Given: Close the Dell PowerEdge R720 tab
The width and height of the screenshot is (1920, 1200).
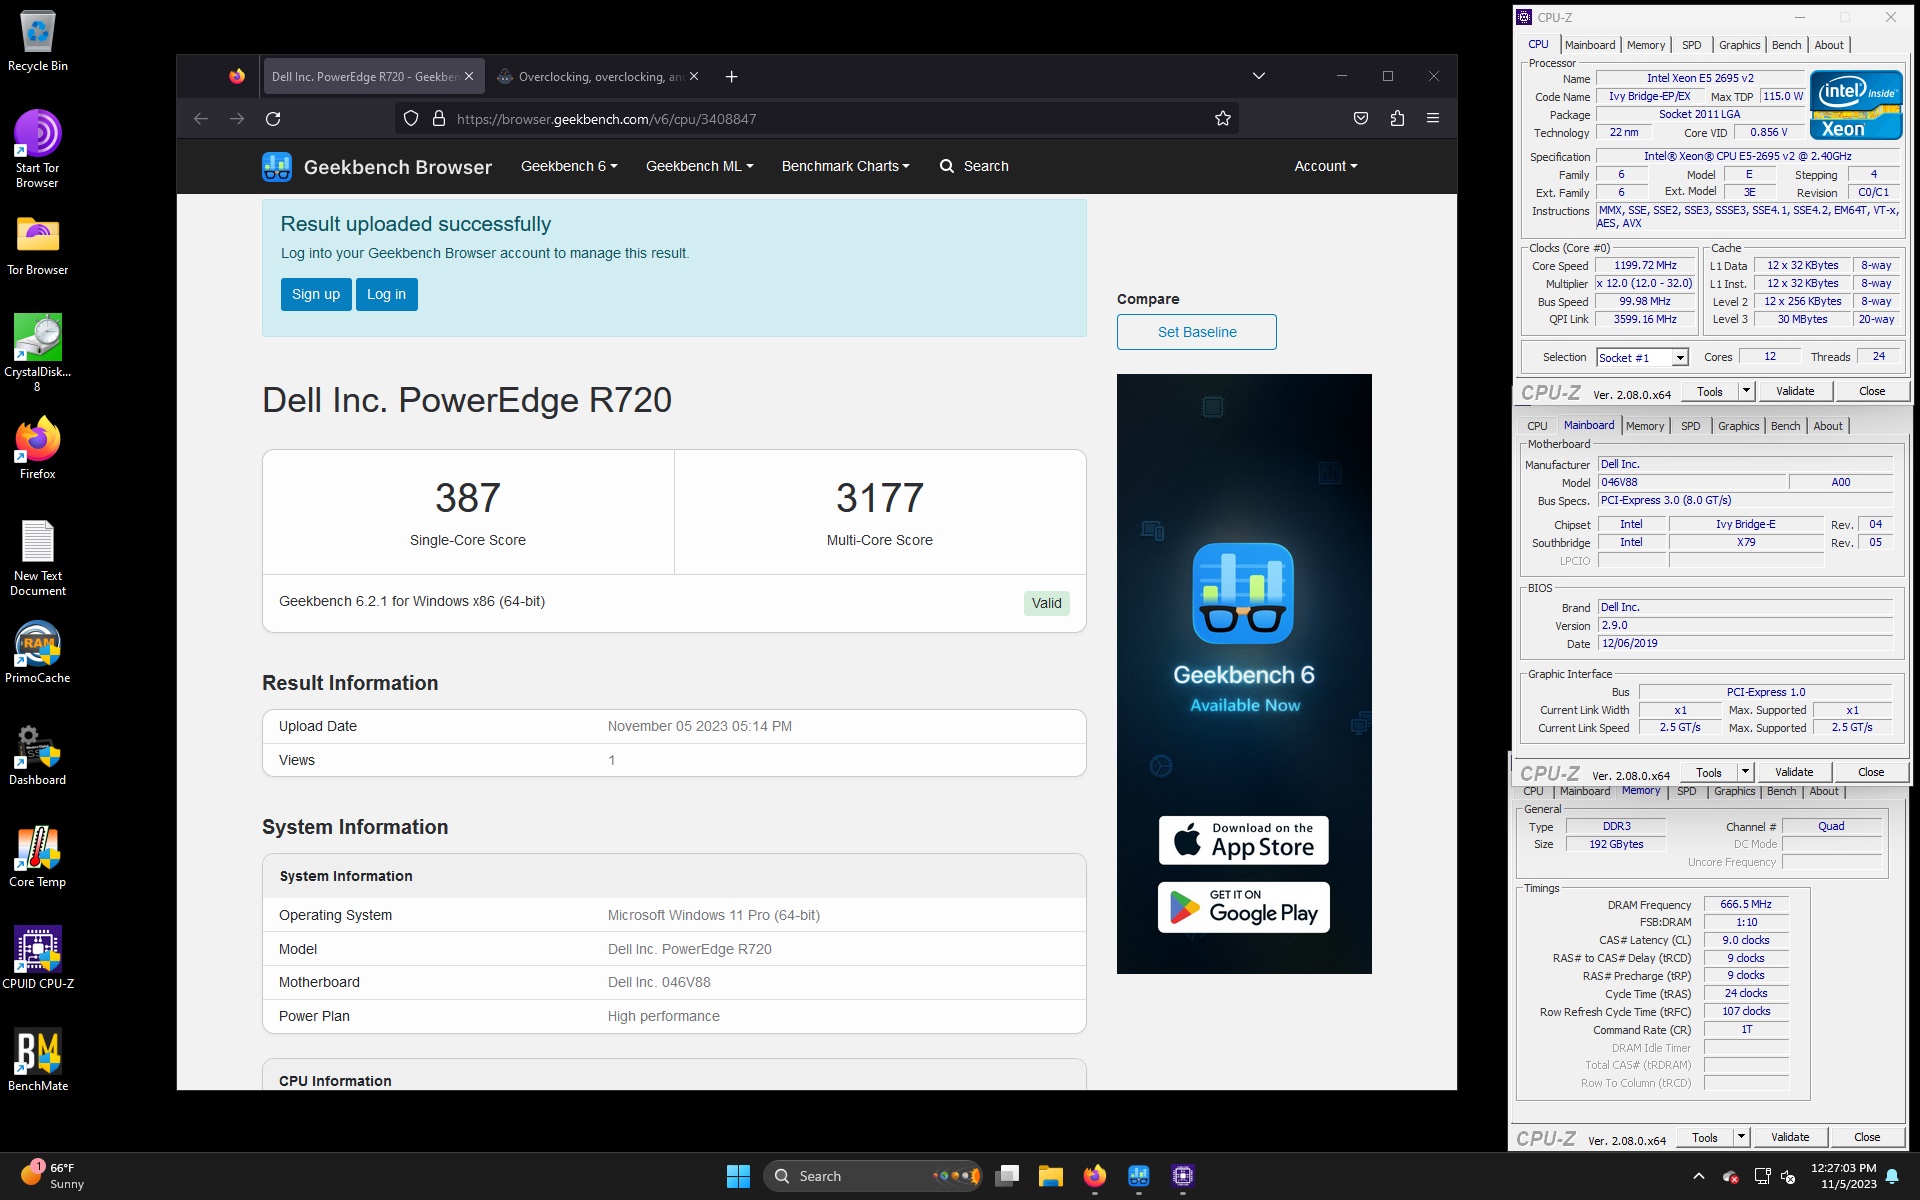Looking at the screenshot, I should point(468,77).
